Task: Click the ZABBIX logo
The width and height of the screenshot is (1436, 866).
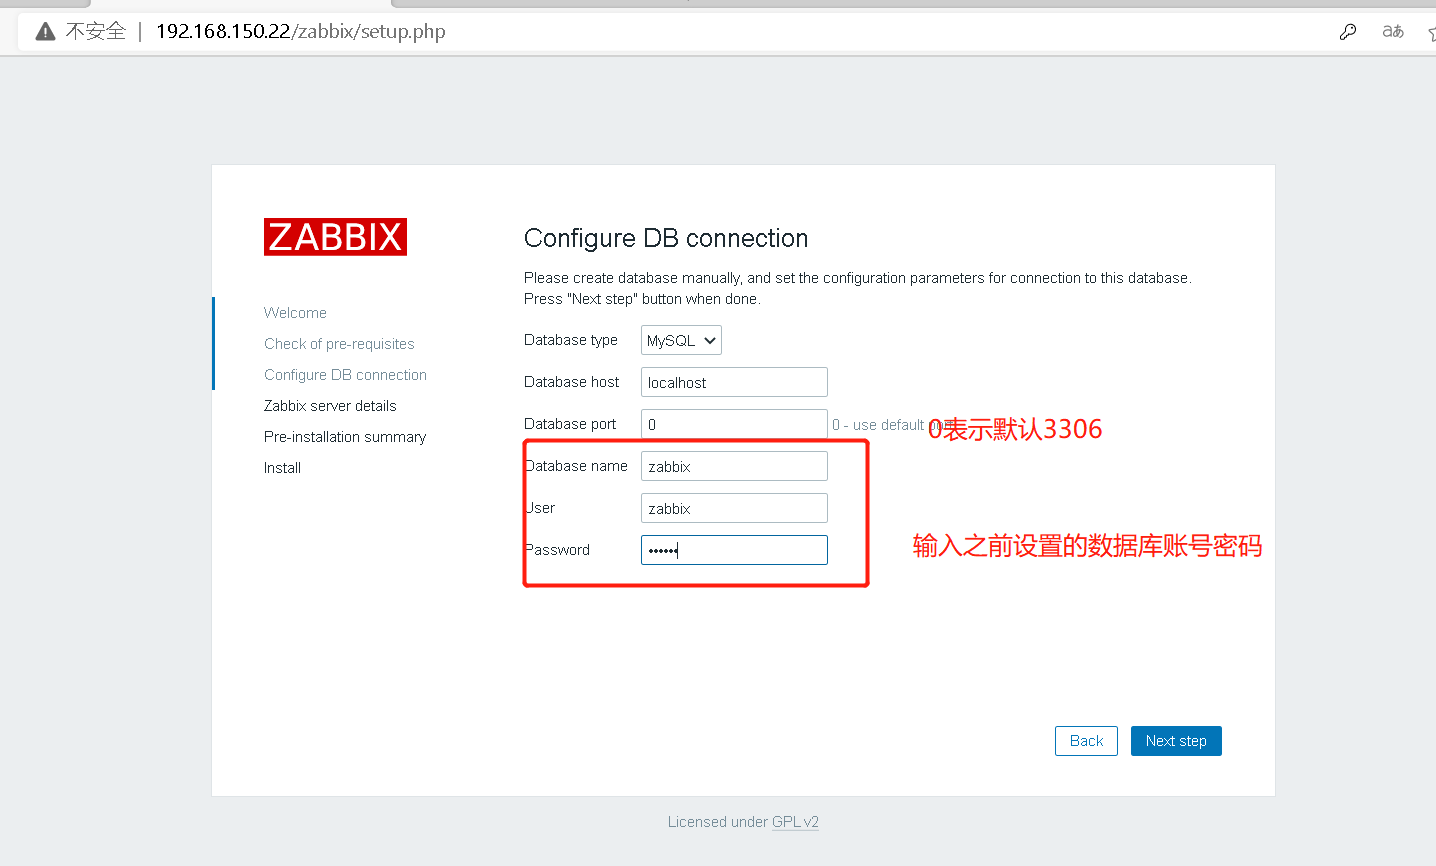Action: [335, 237]
